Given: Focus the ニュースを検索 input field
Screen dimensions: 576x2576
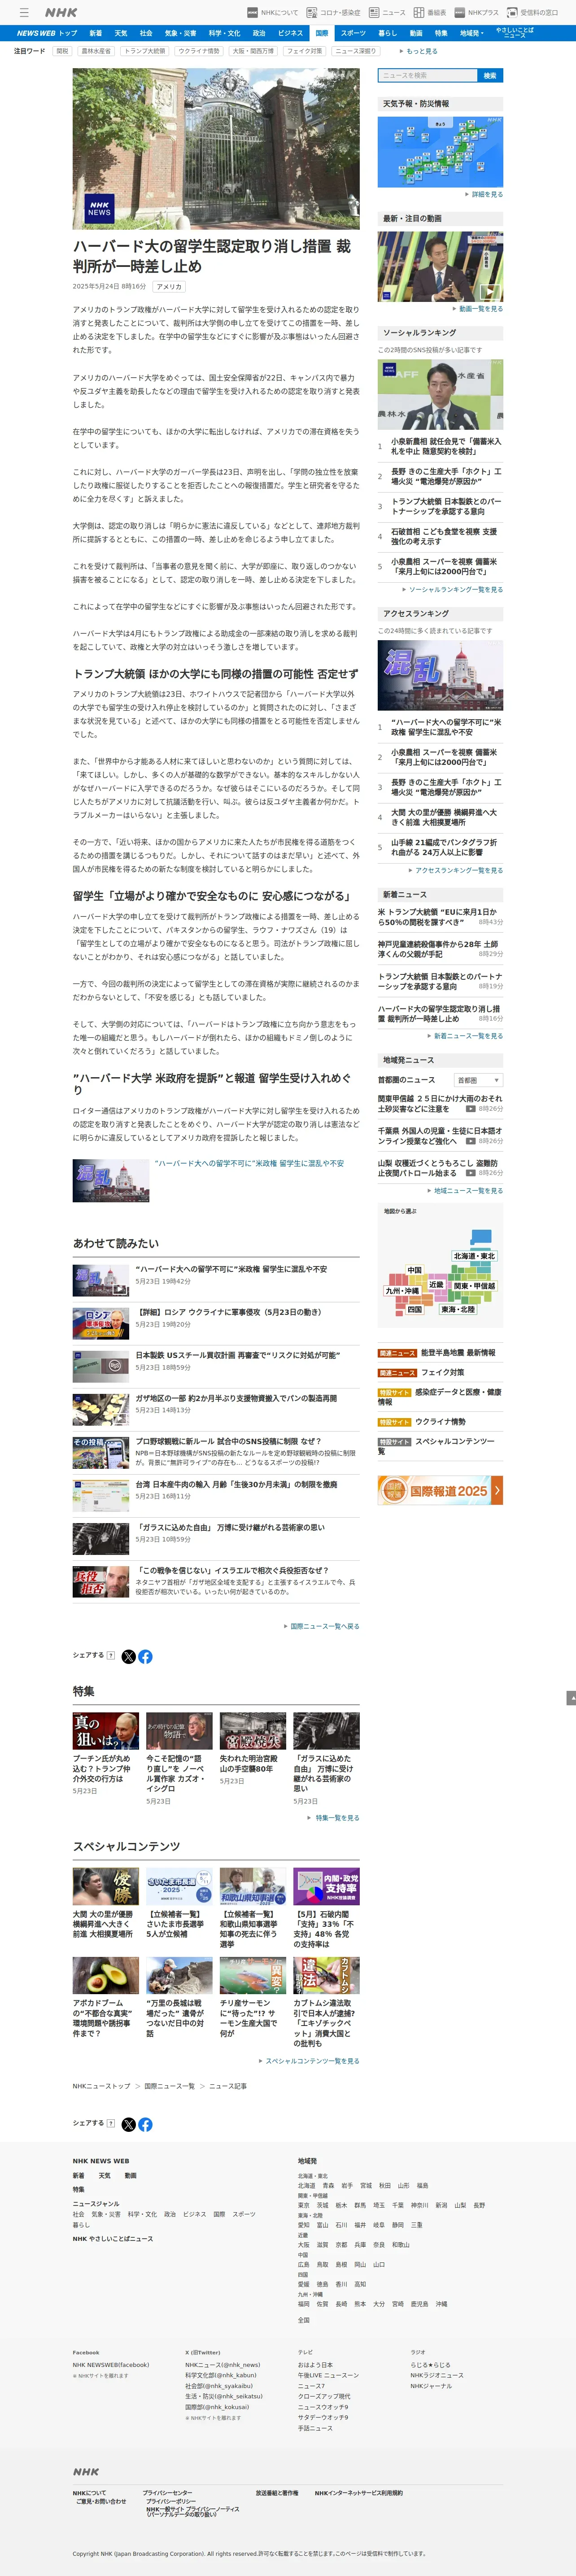Looking at the screenshot, I should pos(428,75).
